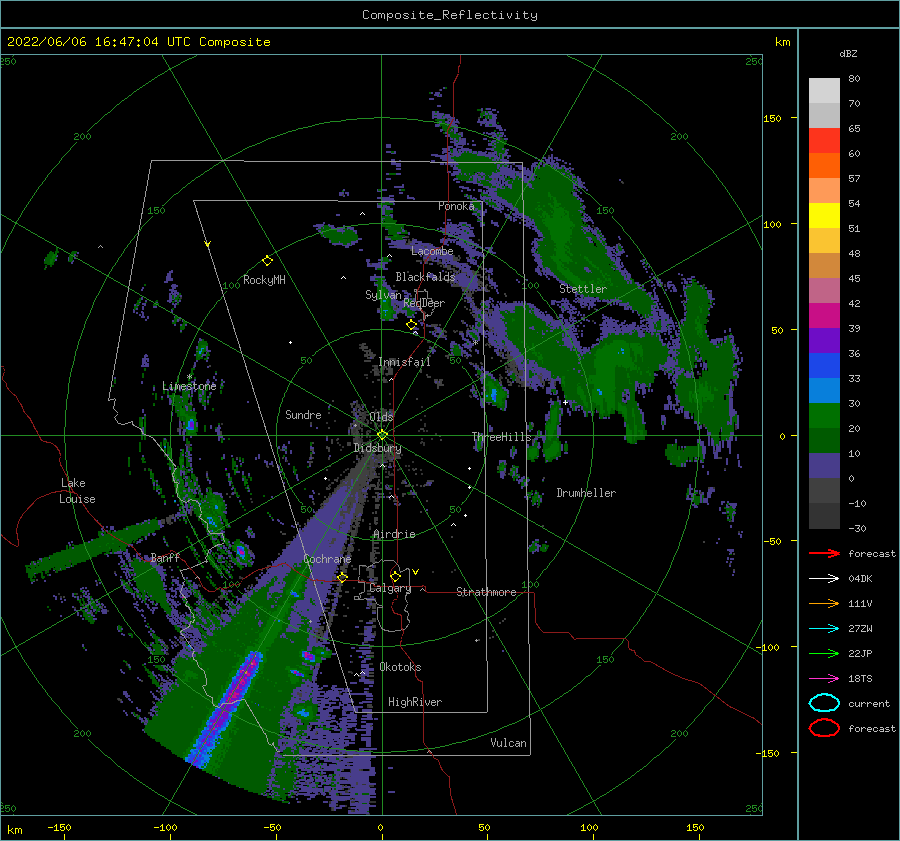Click the Lake Louise label

[x=77, y=491]
